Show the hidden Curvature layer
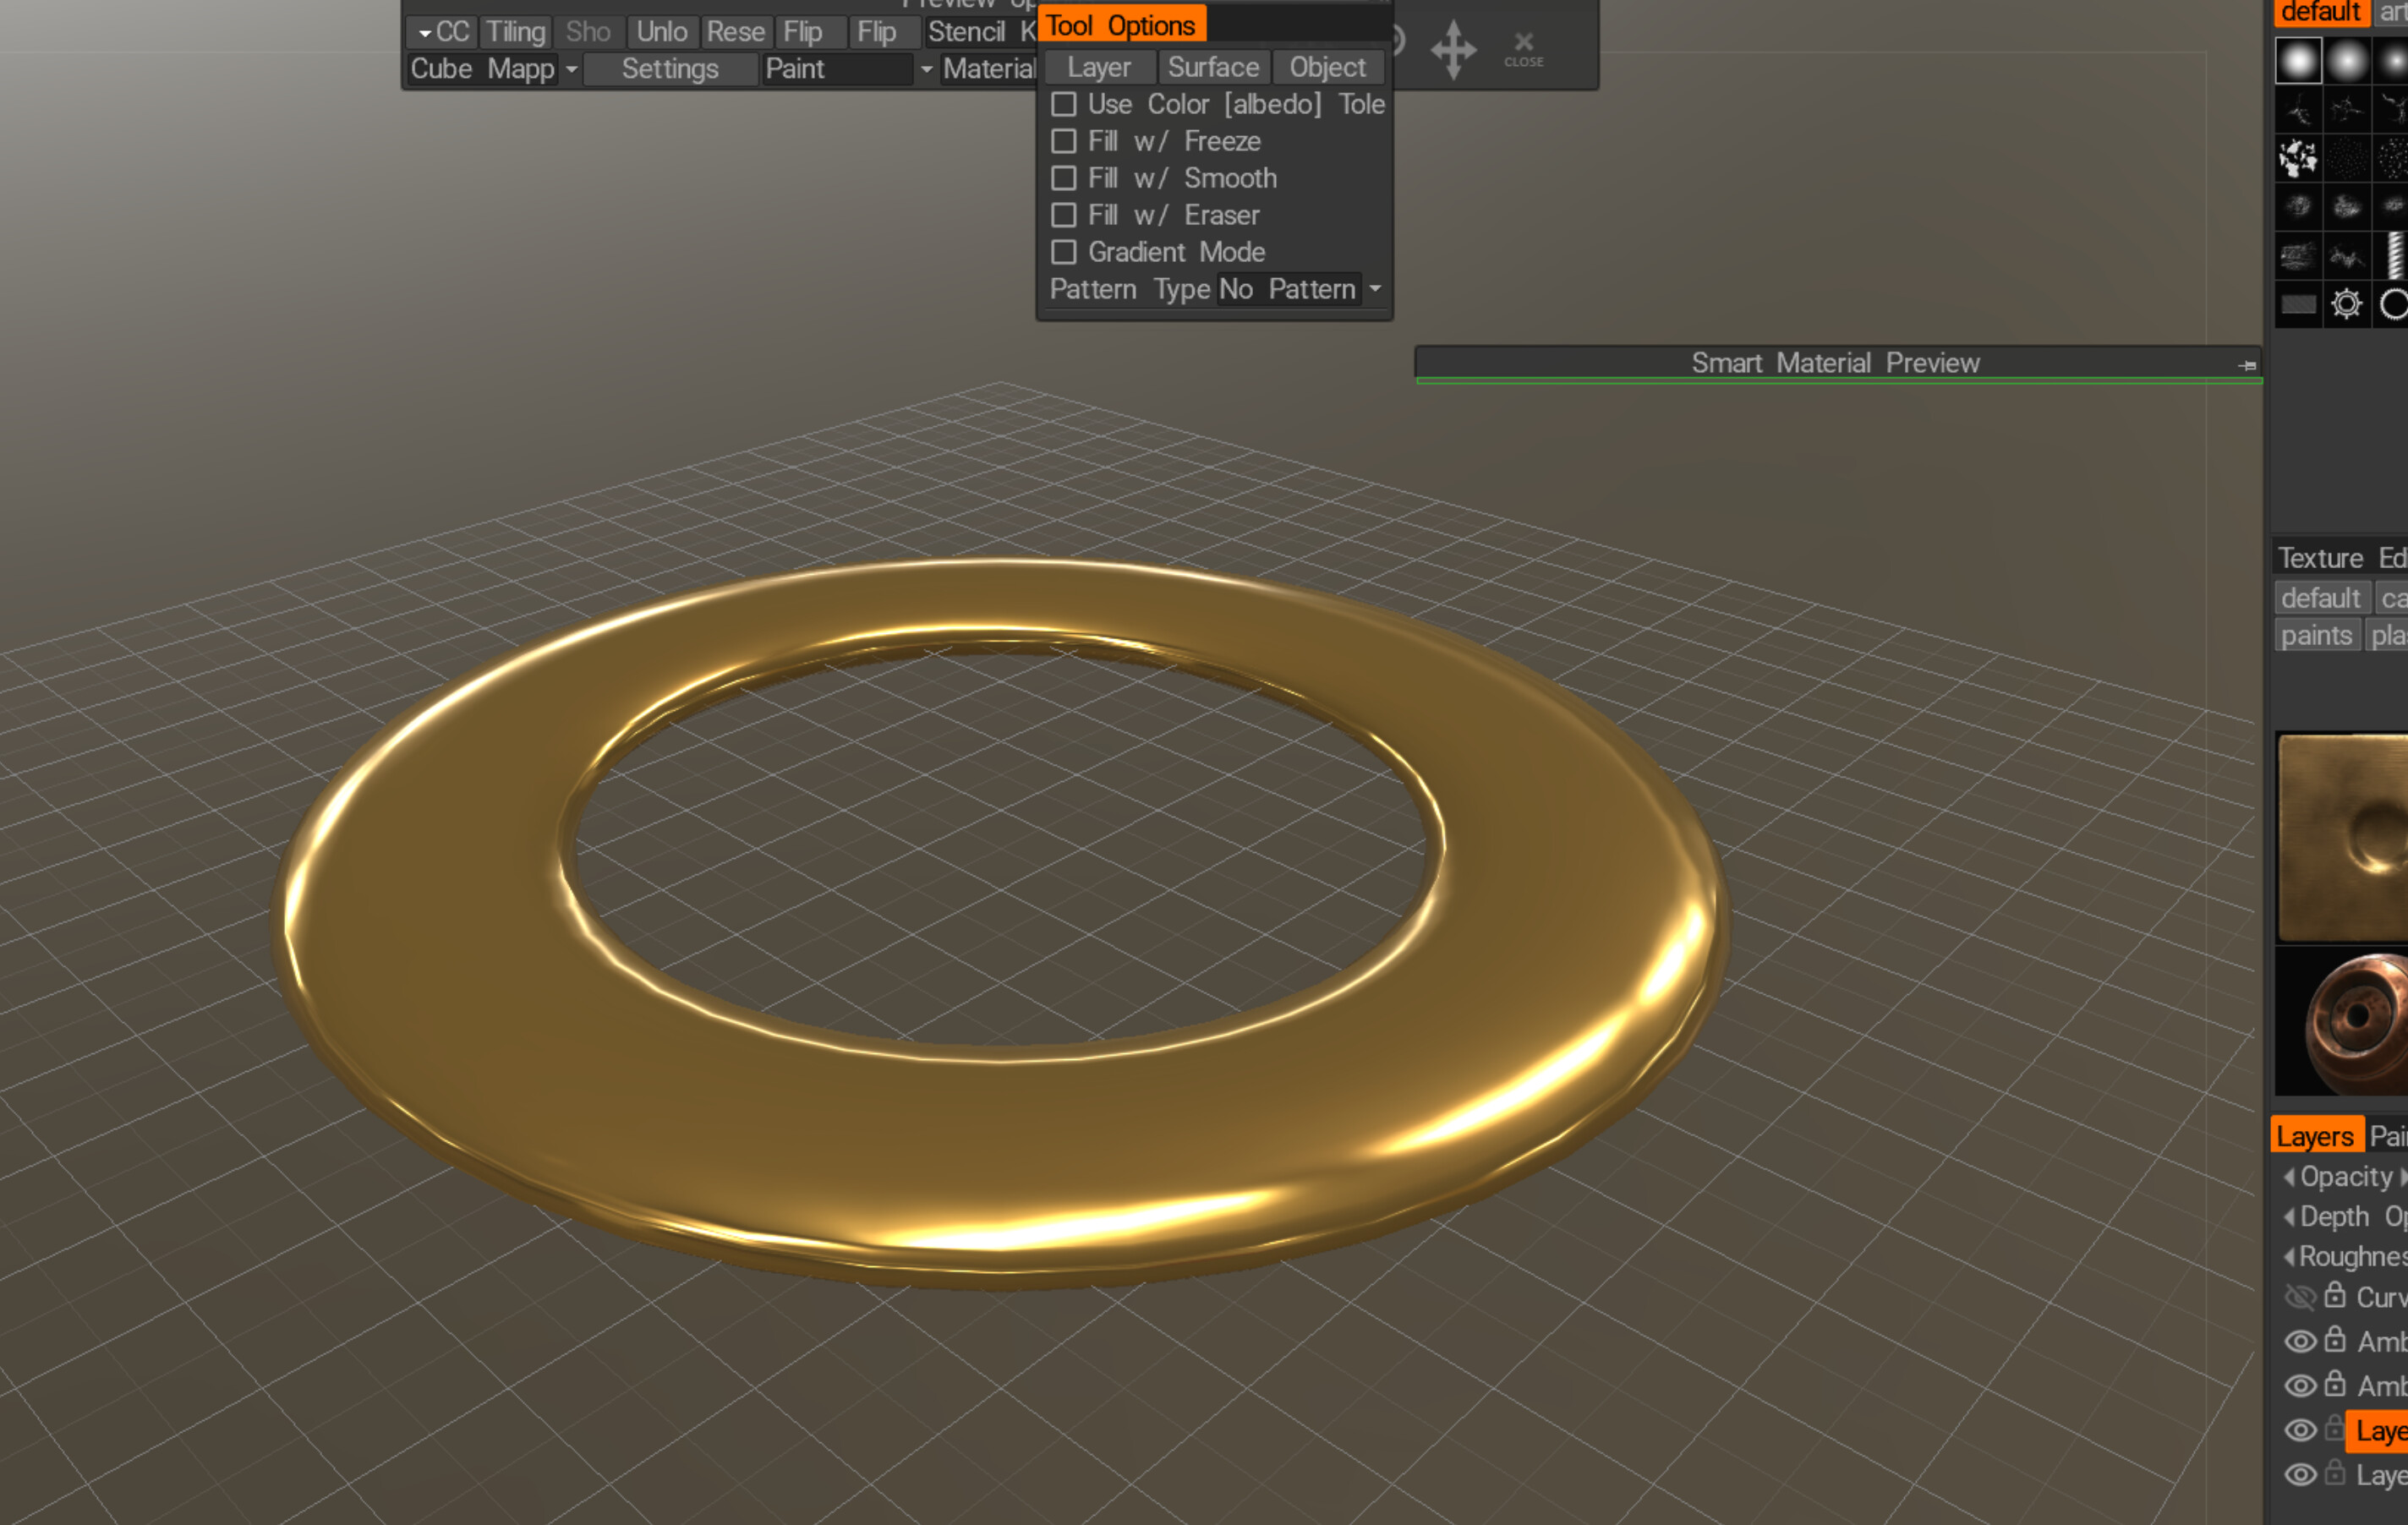 pyautogui.click(x=2299, y=1297)
